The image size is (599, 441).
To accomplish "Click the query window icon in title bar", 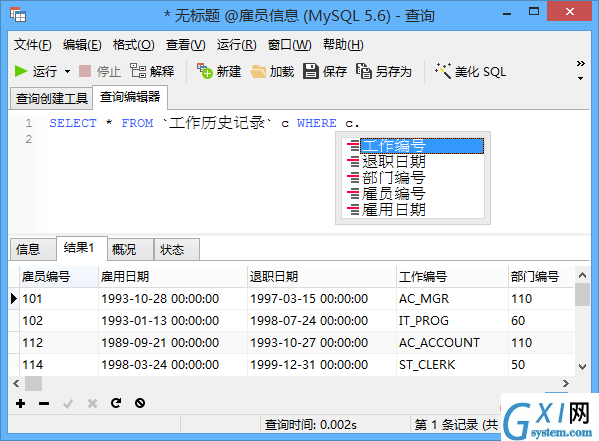I will (18, 15).
